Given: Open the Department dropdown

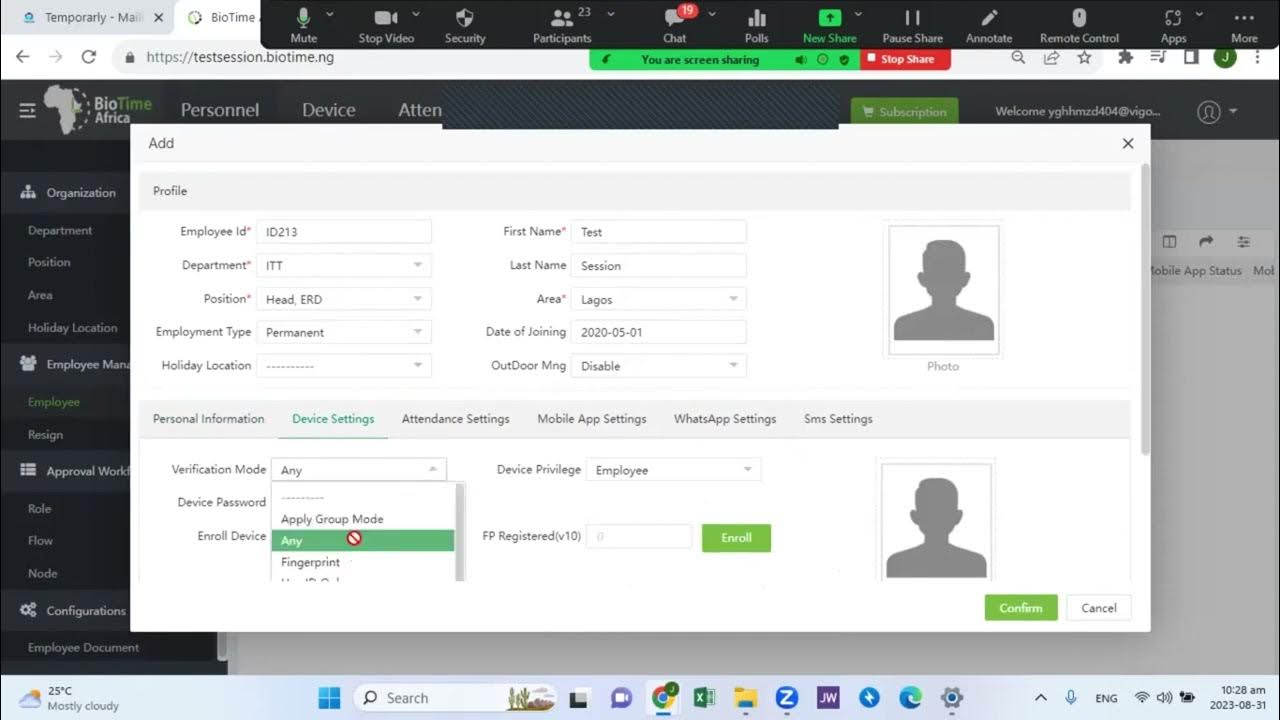Looking at the screenshot, I should pos(344,266).
